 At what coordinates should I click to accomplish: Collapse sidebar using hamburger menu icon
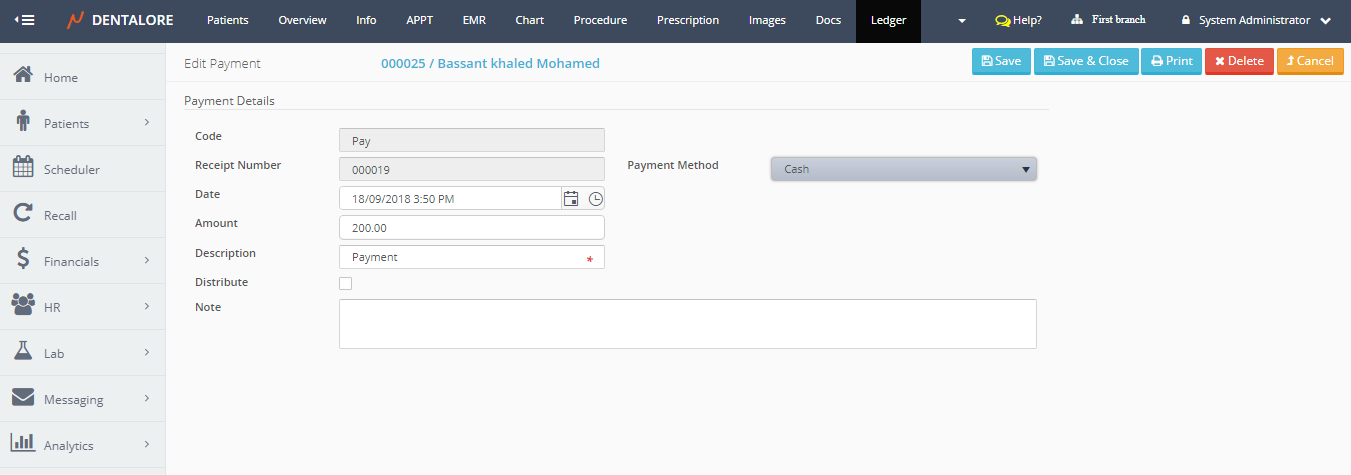point(24,20)
